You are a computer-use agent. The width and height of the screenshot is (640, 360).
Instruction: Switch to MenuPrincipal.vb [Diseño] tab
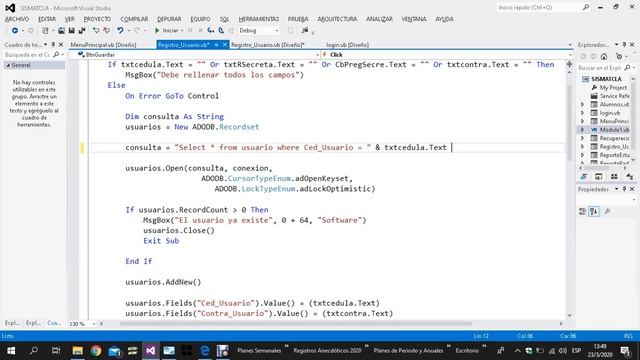103,45
